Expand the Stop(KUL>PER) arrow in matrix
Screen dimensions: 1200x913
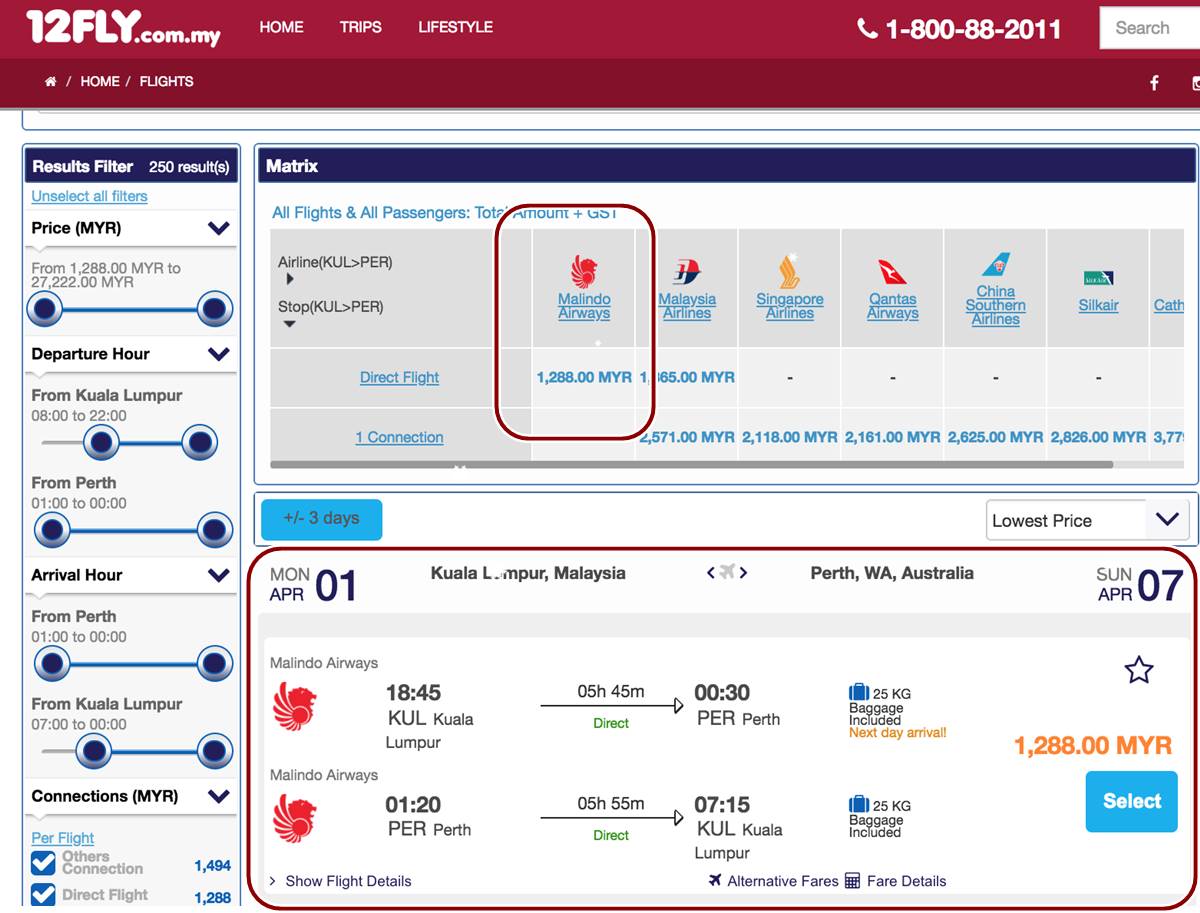coord(291,324)
